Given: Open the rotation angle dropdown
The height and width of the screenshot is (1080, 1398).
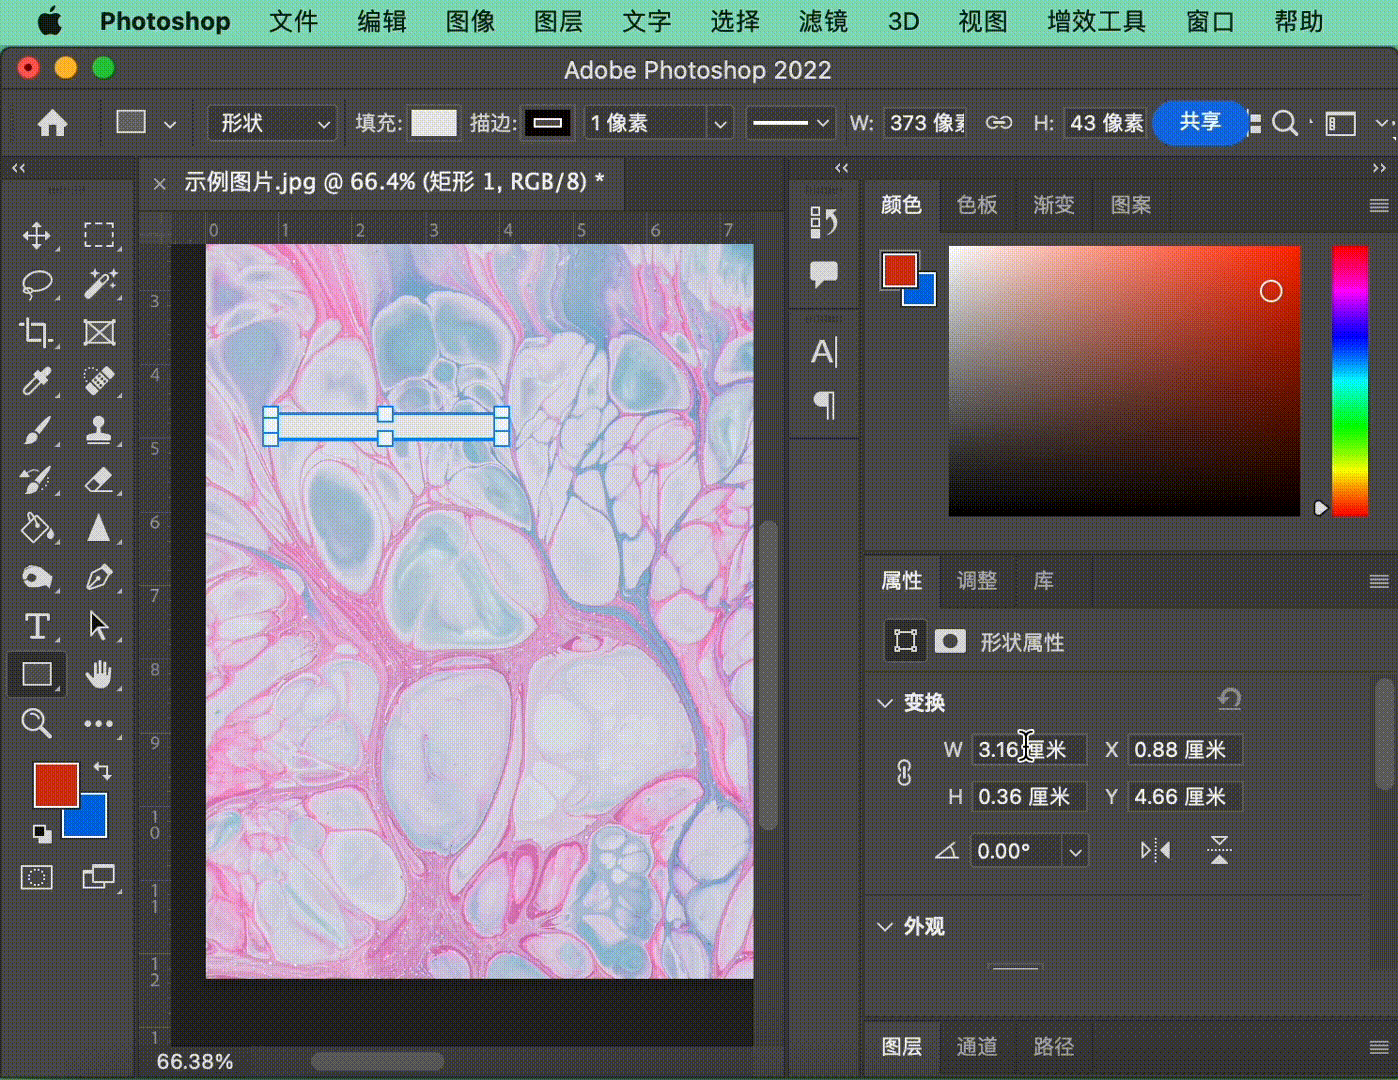Looking at the screenshot, I should pos(1075,852).
